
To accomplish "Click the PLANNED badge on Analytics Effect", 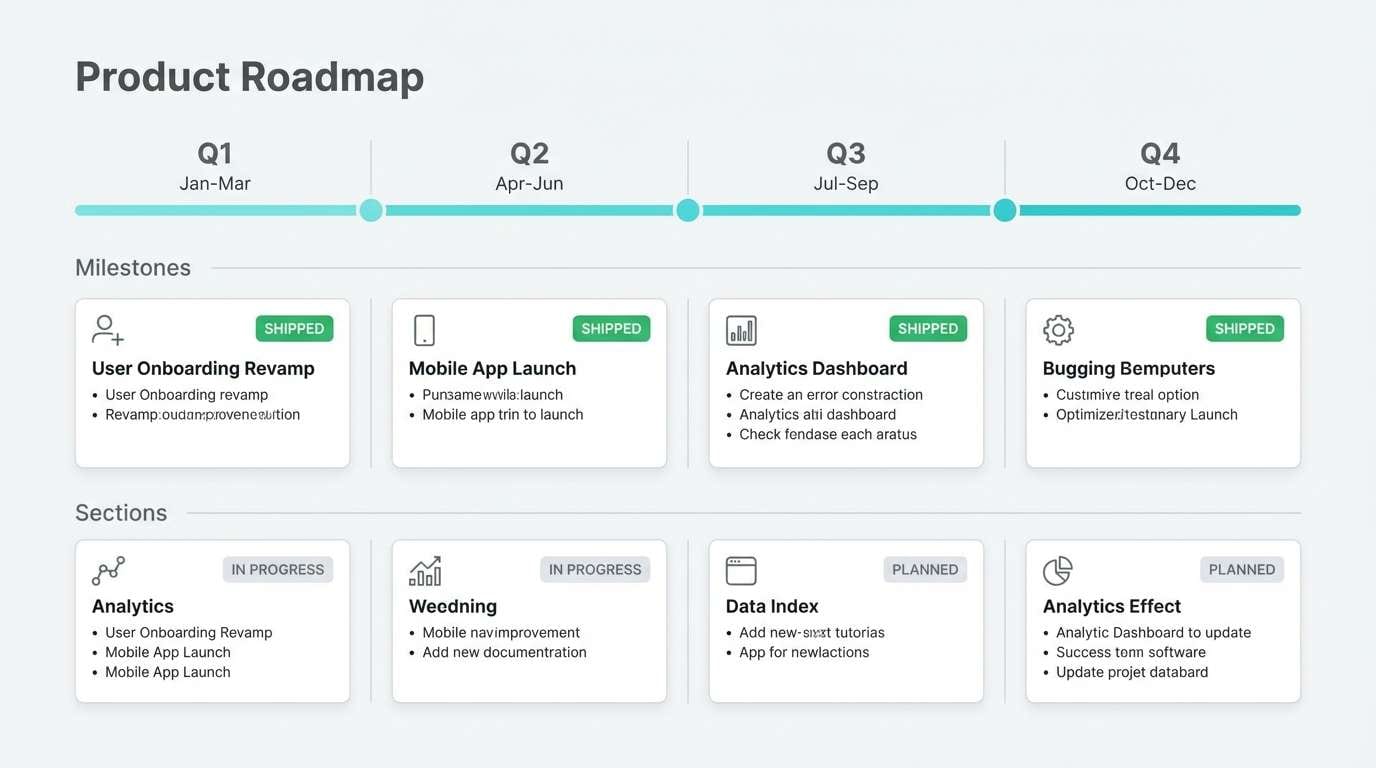I will tap(1242, 569).
